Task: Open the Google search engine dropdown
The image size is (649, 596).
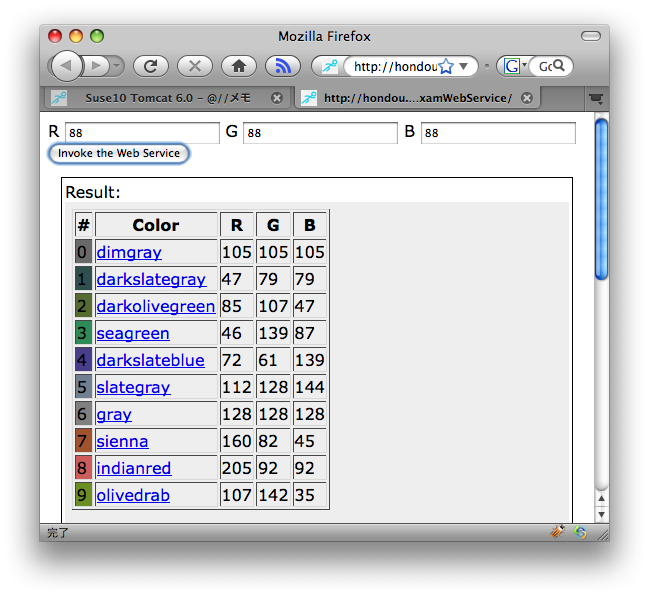Action: click(x=514, y=66)
